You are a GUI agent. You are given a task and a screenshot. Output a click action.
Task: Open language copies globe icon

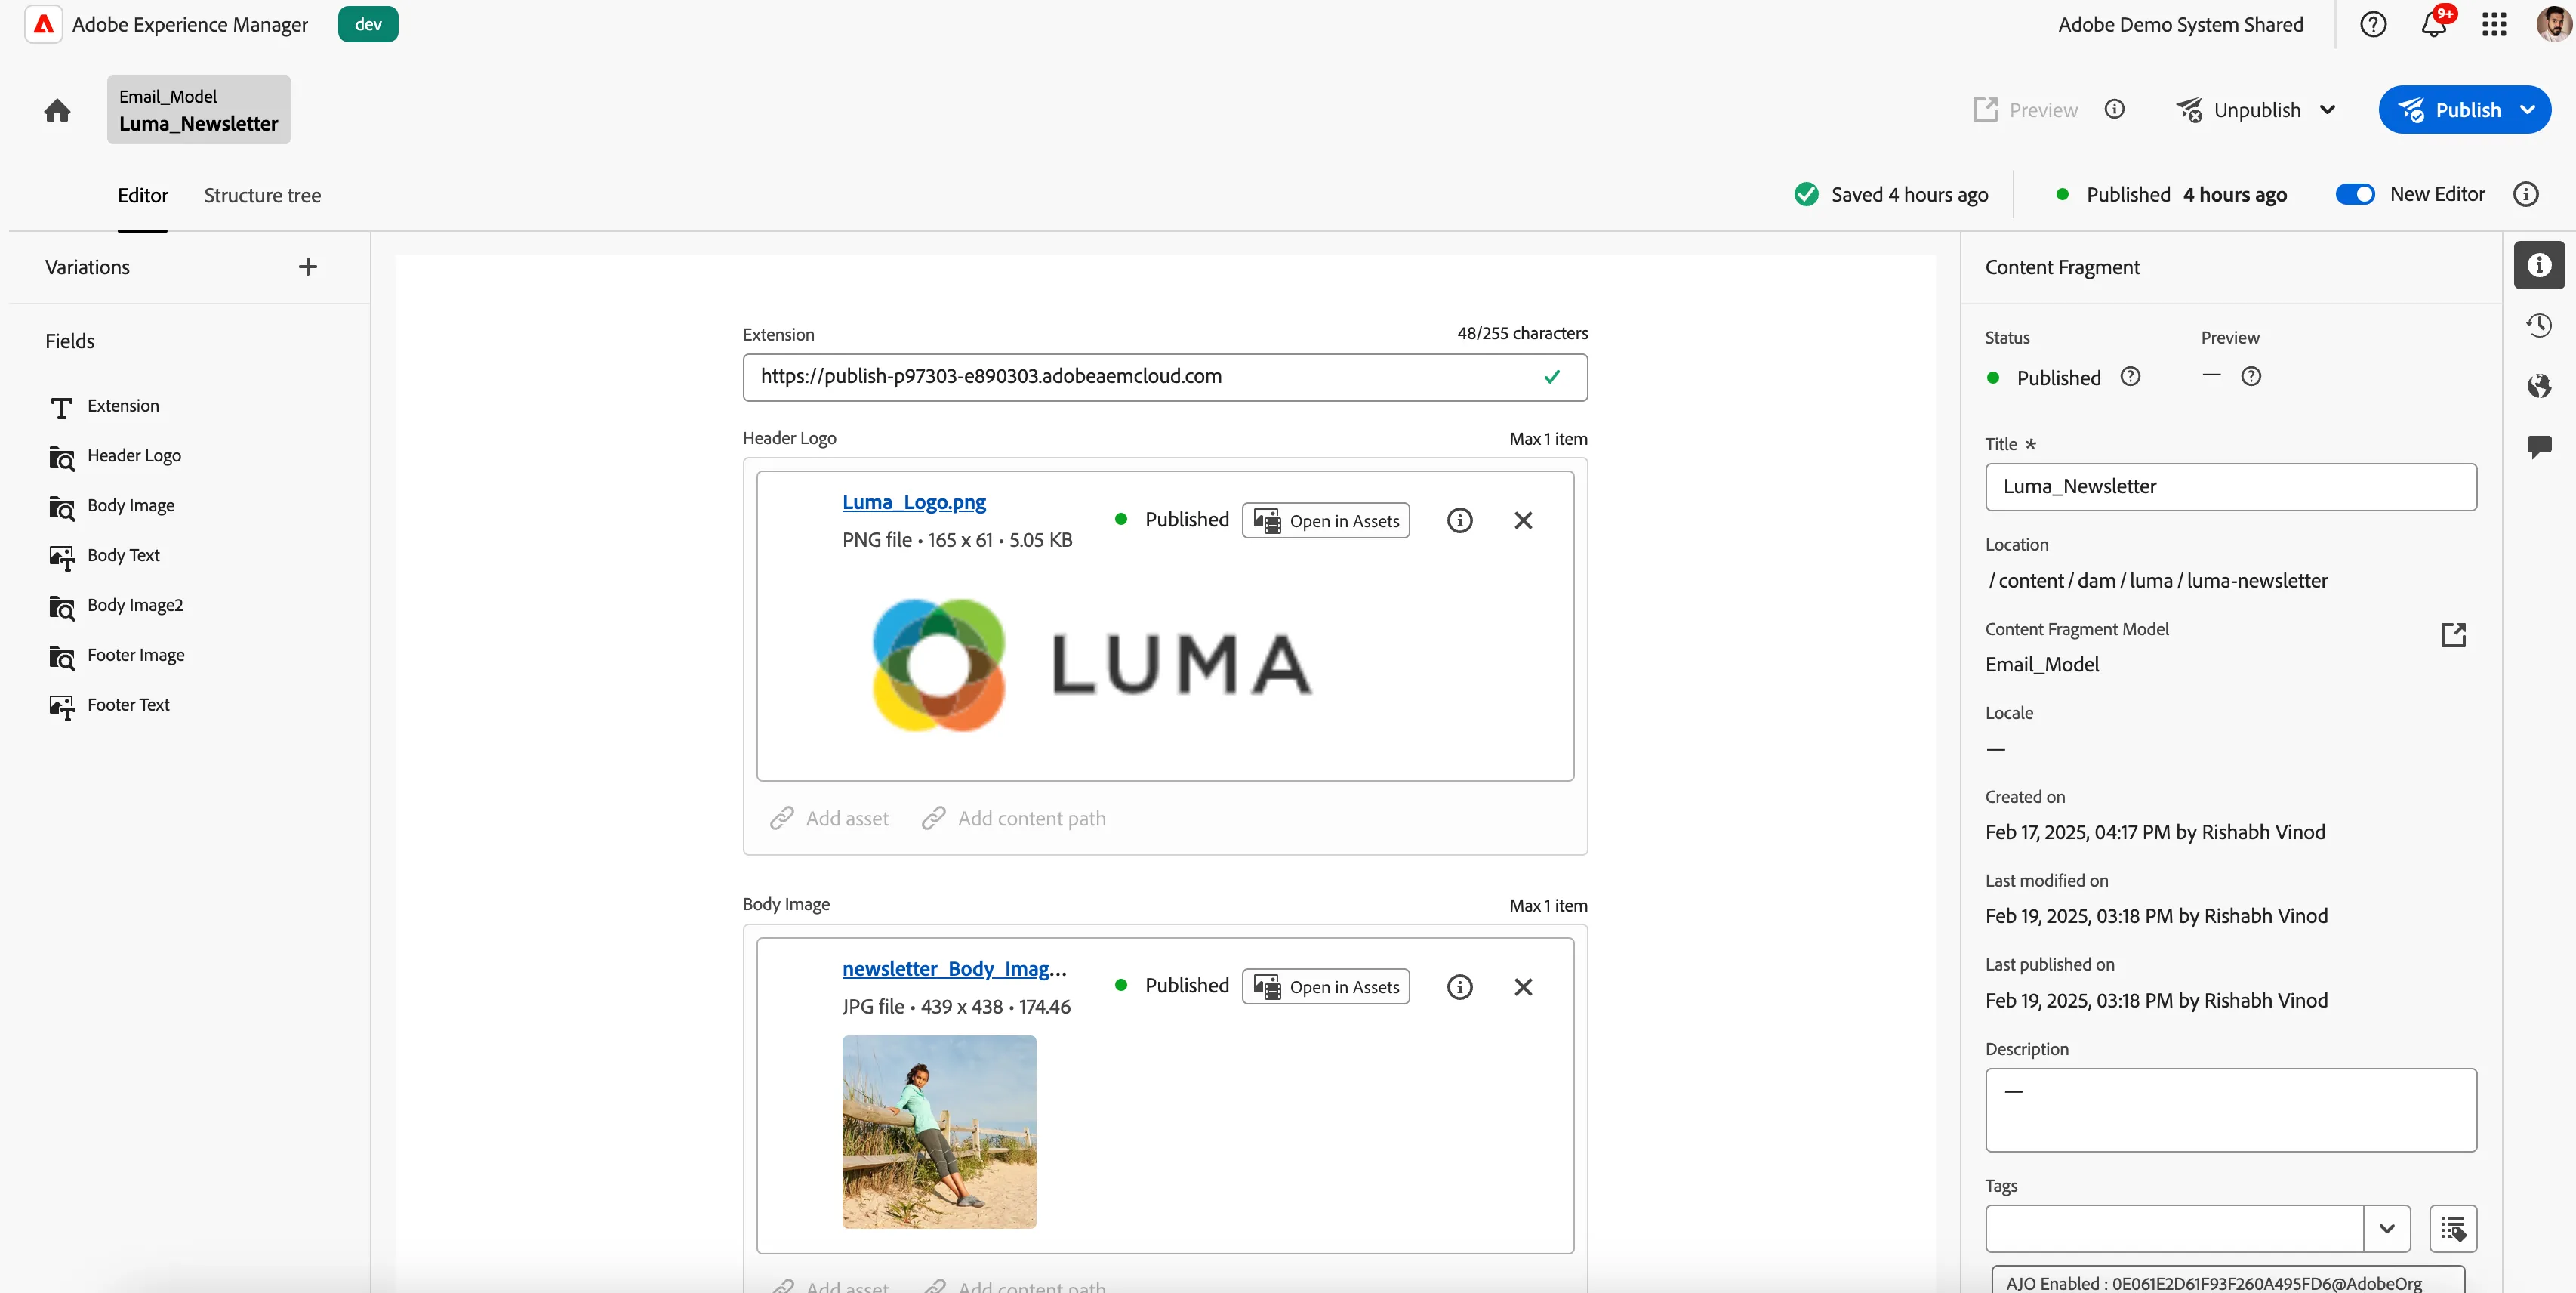click(x=2539, y=385)
